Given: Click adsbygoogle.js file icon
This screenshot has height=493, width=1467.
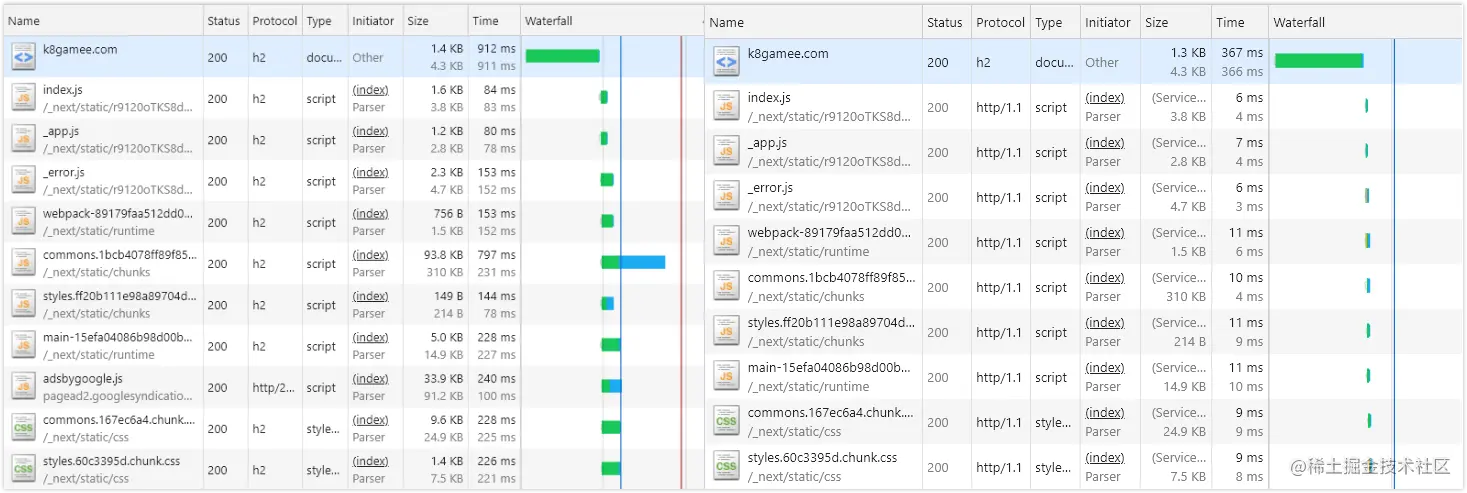Looking at the screenshot, I should pos(23,387).
